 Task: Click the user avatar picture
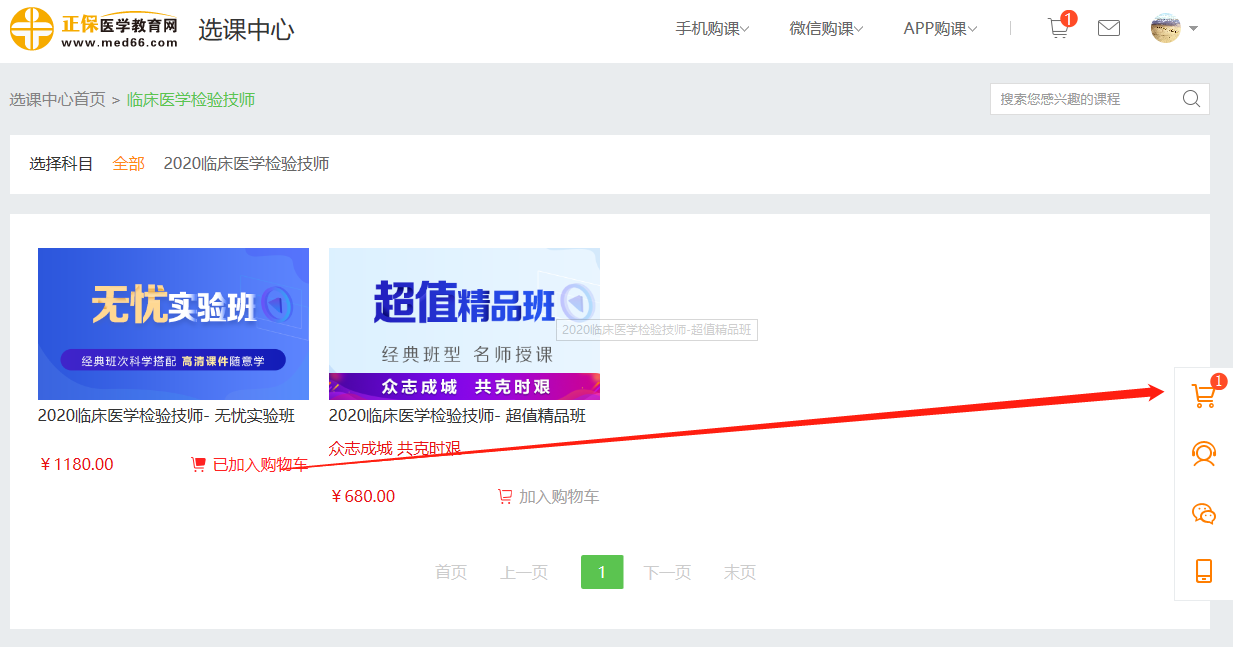pyautogui.click(x=1165, y=28)
